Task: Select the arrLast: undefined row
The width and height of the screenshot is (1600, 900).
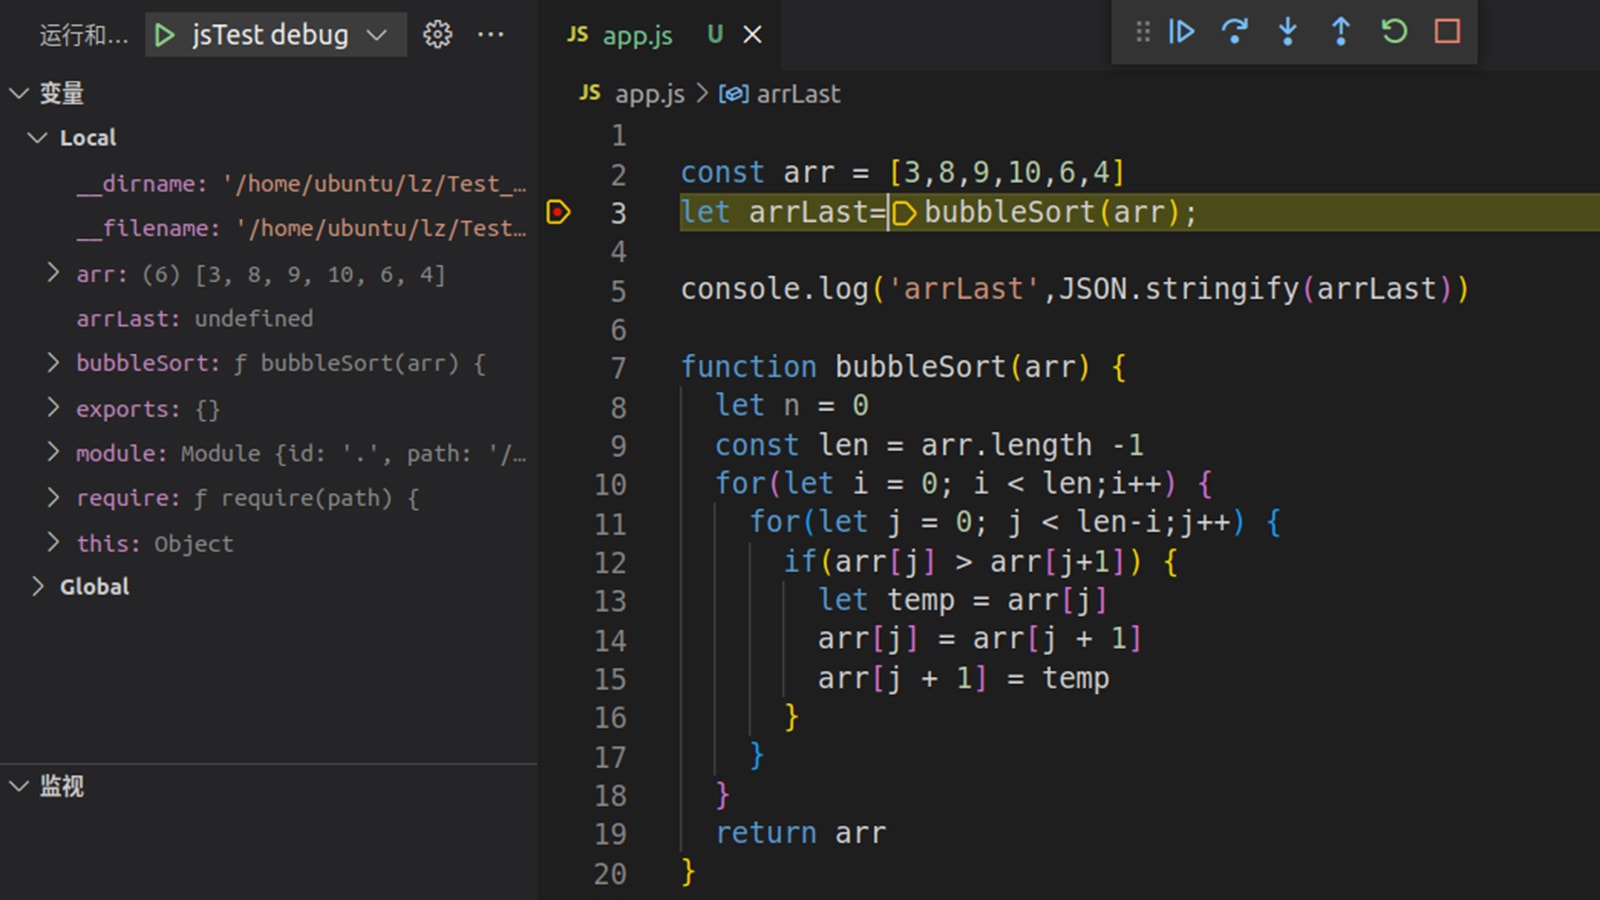Action: point(269,319)
